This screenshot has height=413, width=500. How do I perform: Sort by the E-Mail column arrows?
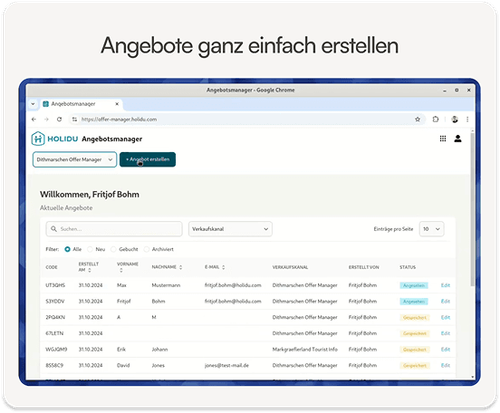[x=223, y=267]
